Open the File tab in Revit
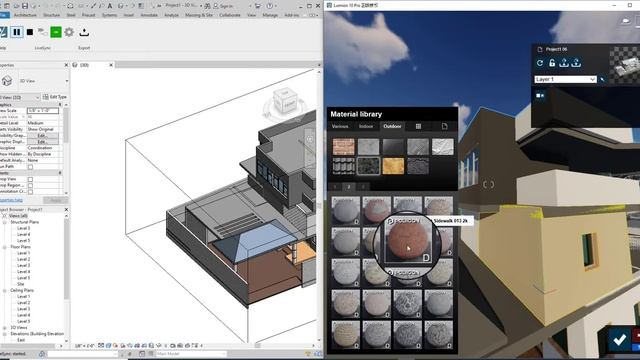 tap(4, 15)
